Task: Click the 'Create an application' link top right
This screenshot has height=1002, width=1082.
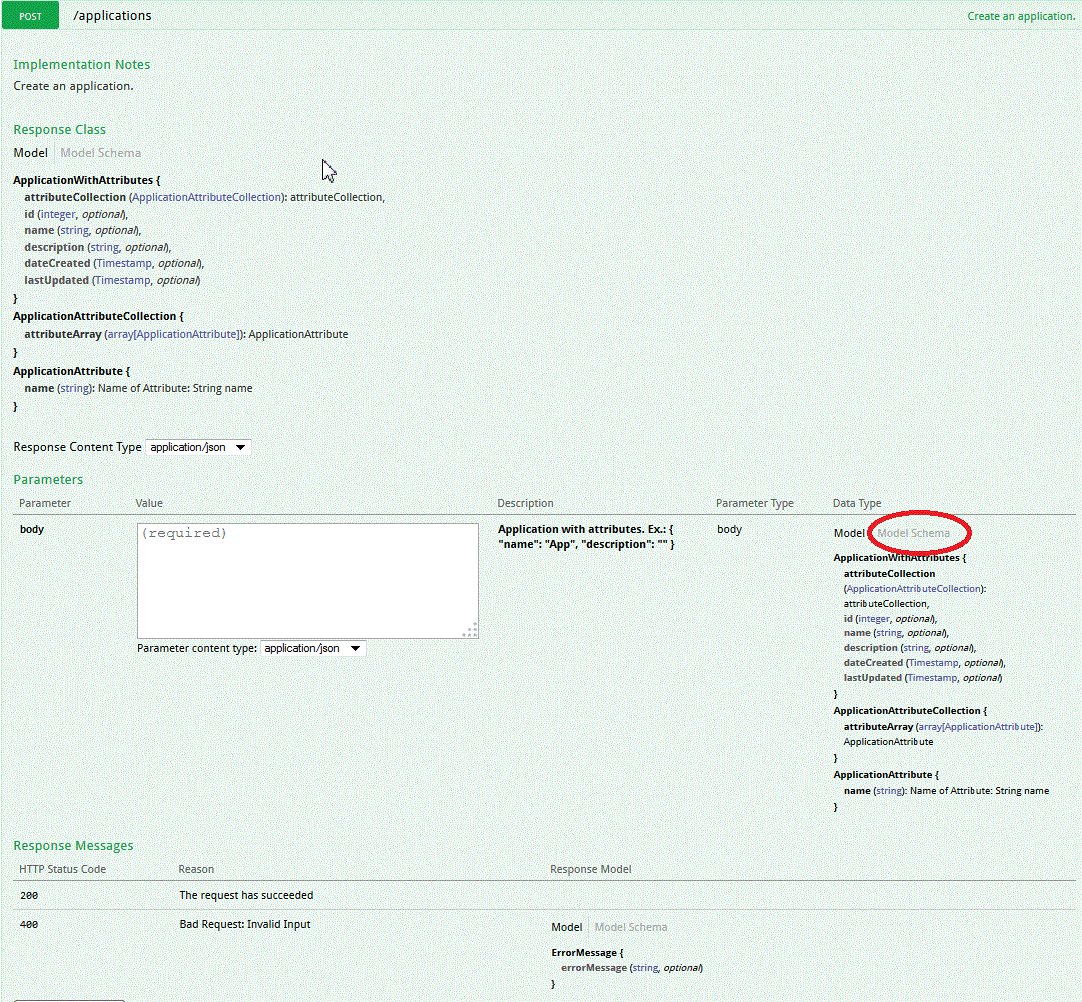Action: point(1020,16)
